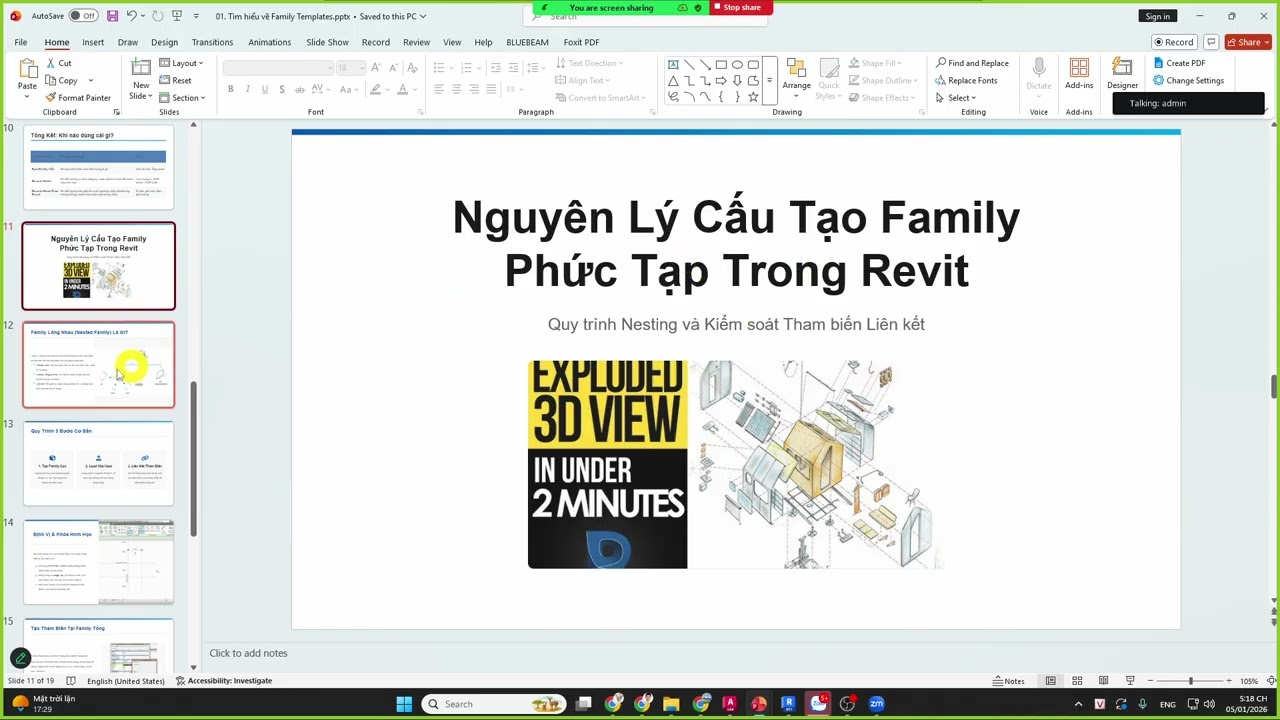Switch to the Design tab
This screenshot has width=1280, height=720.
164,42
